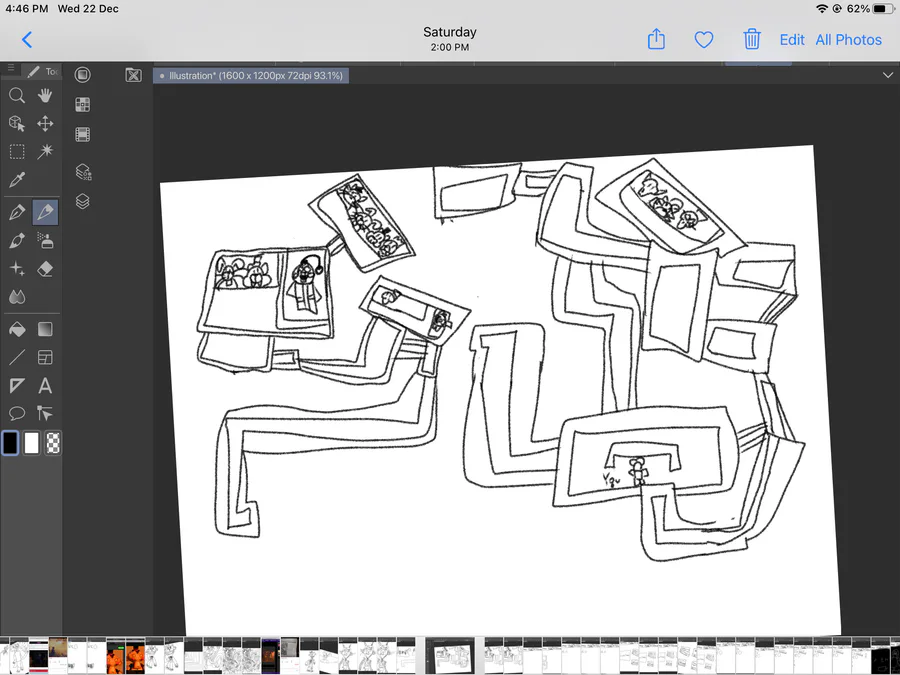Image resolution: width=900 pixels, height=675 pixels.
Task: Open the animation film strip icon
Action: click(83, 134)
